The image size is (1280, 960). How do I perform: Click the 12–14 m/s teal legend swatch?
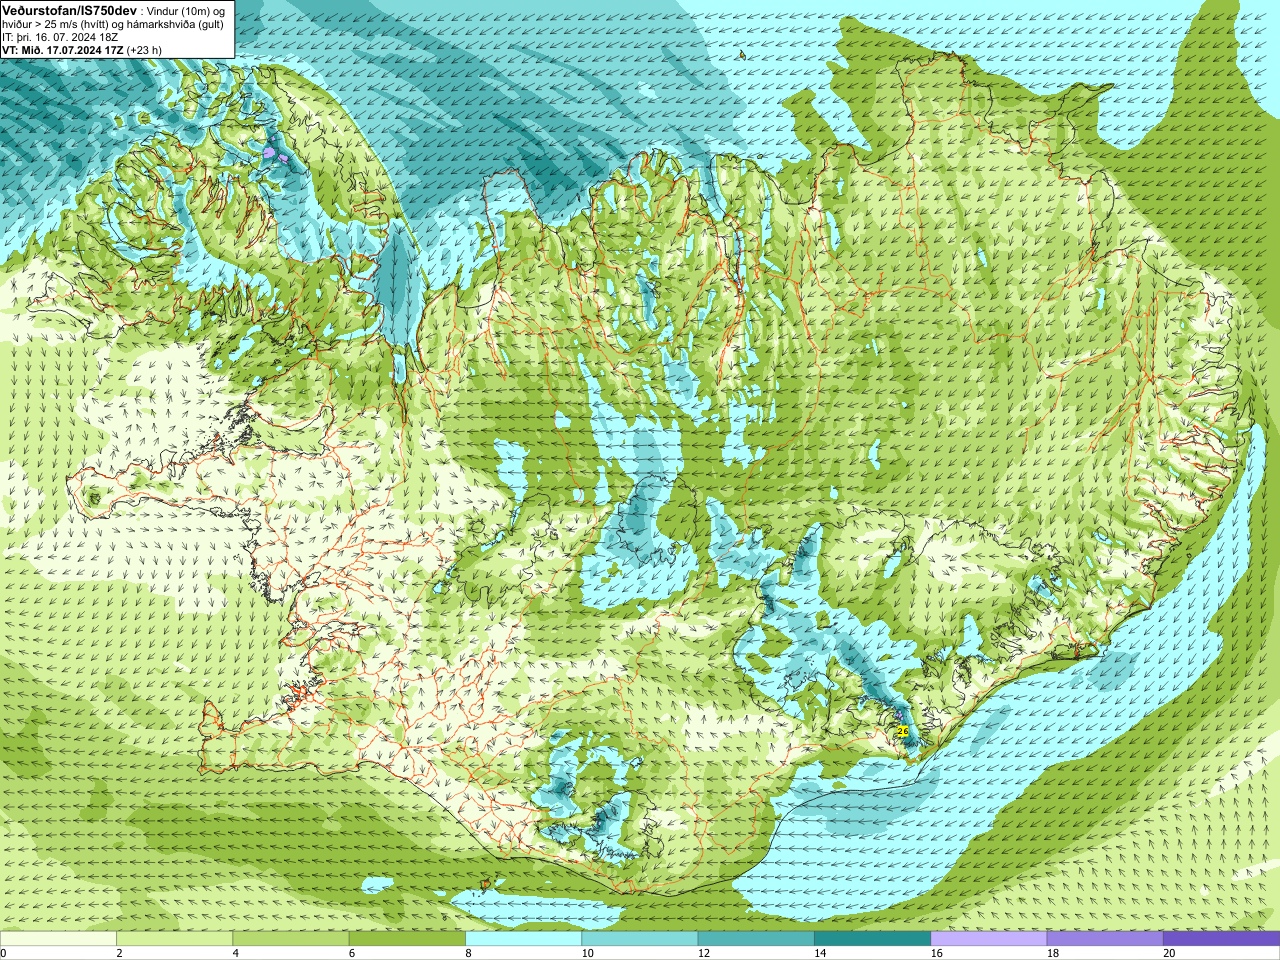tap(756, 939)
